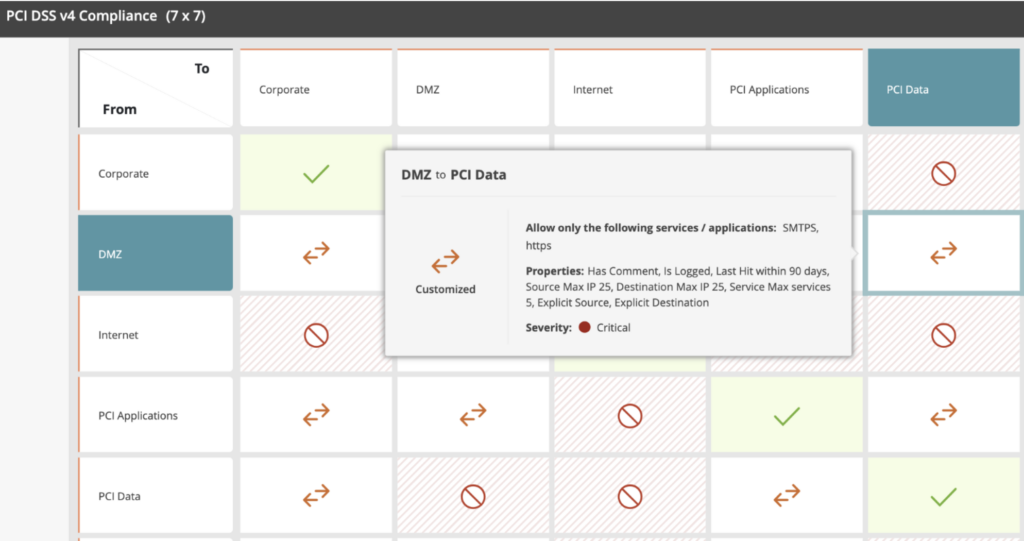Select the DMZ row header

[155, 255]
